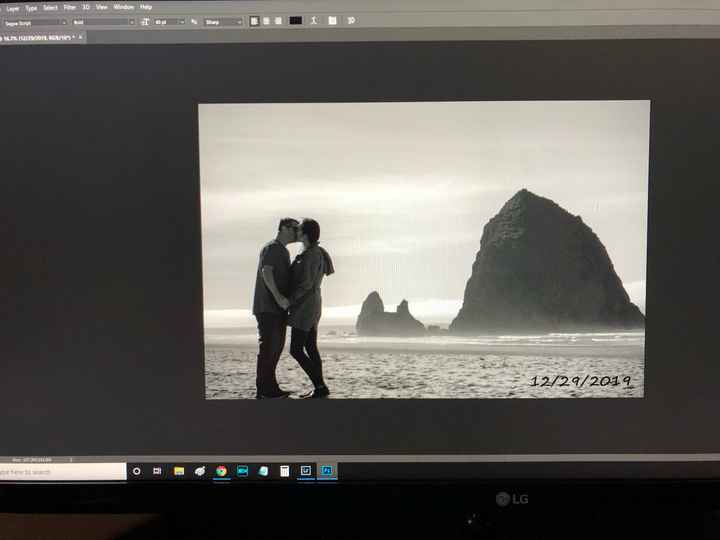Open Cortana from the taskbar

[136, 471]
